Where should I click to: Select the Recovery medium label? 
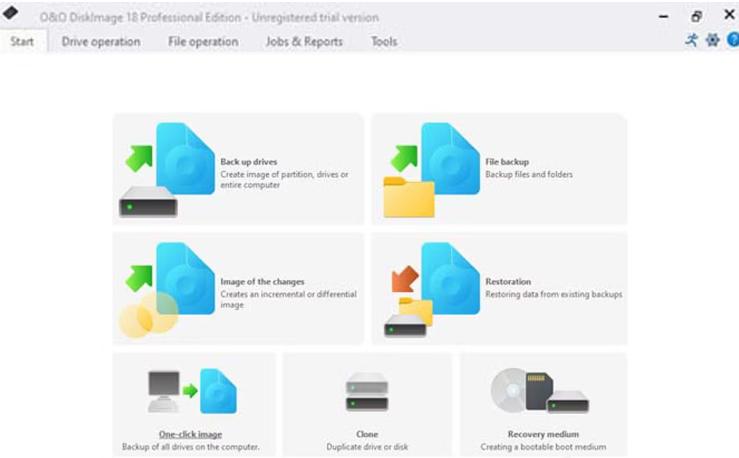point(543,434)
